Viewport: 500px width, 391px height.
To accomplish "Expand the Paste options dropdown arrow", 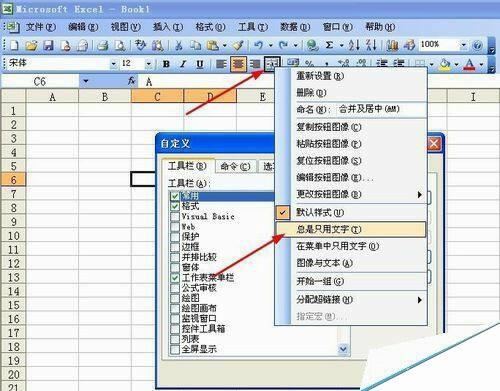I will coord(225,45).
